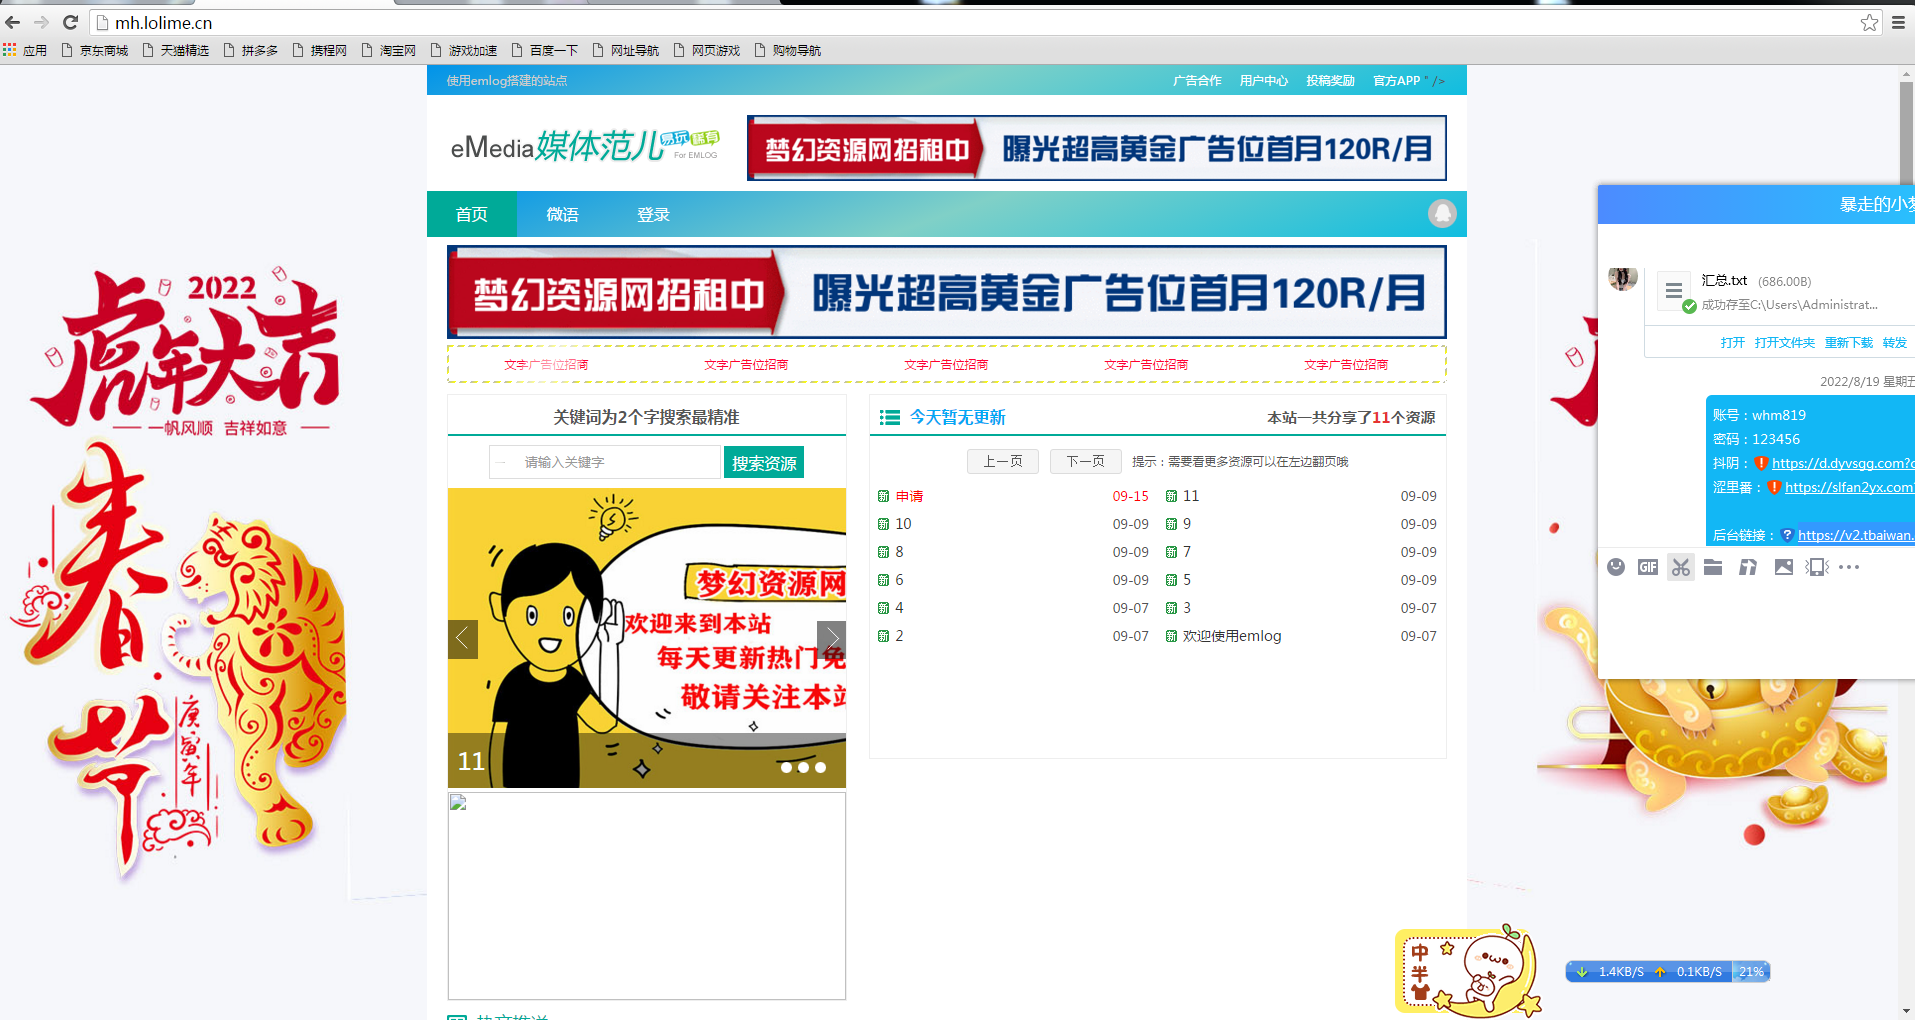Trigger the window shake icon in chat
Image resolution: width=1915 pixels, height=1020 pixels.
(x=1815, y=567)
